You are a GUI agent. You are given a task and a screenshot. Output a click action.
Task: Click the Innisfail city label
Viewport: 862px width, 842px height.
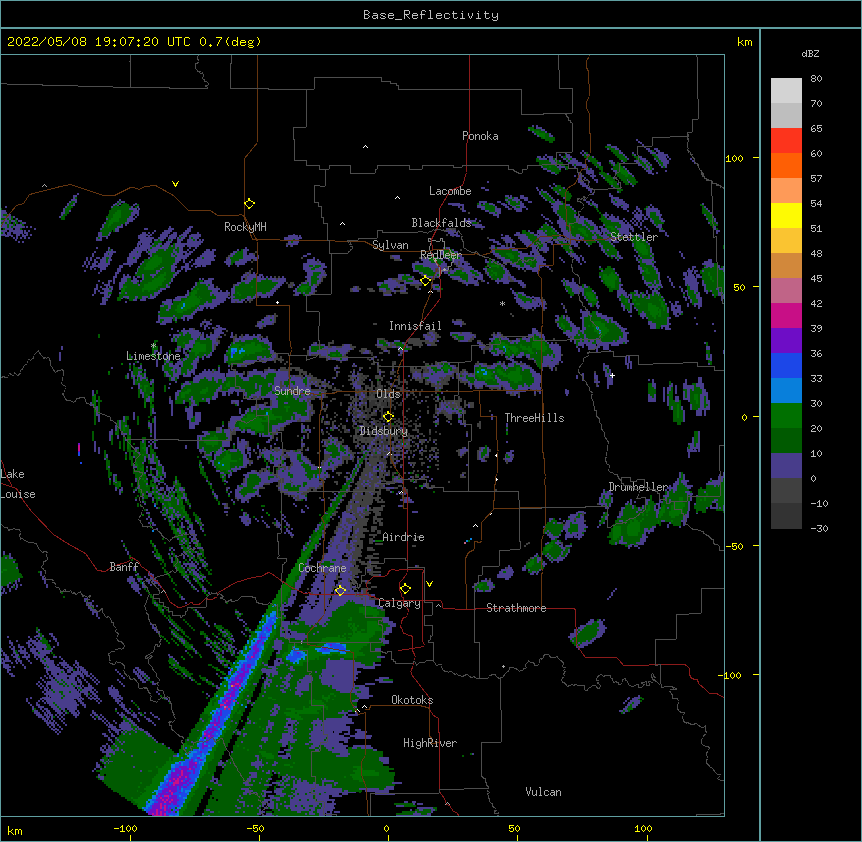pyautogui.click(x=415, y=326)
